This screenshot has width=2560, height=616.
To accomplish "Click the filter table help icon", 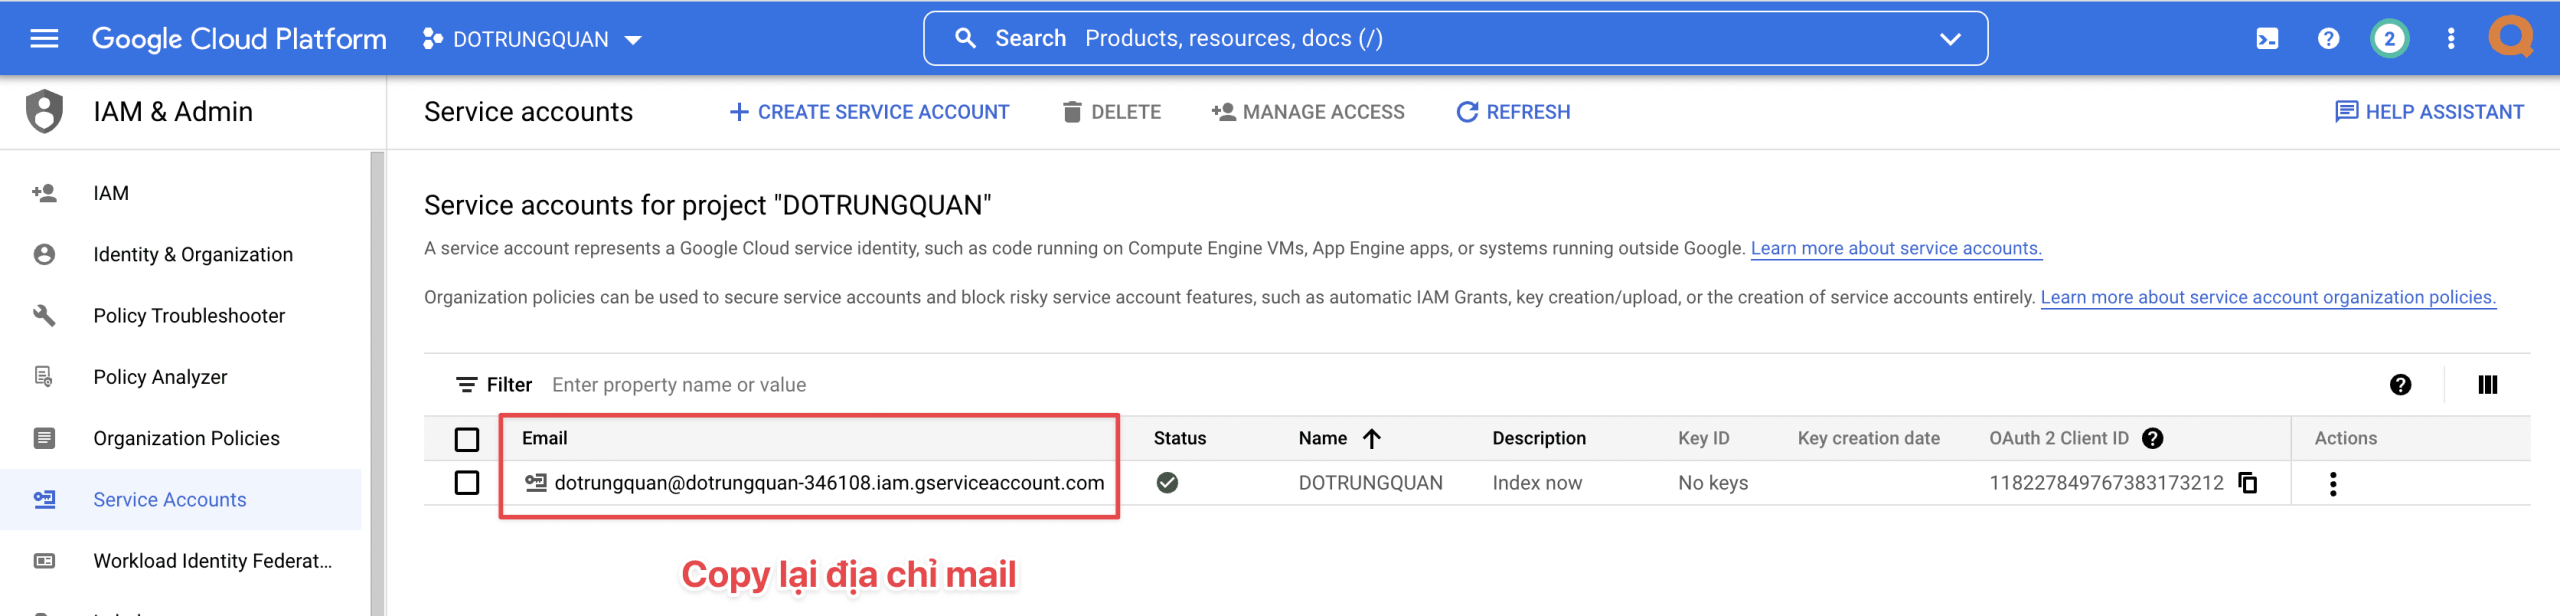I will (2400, 385).
